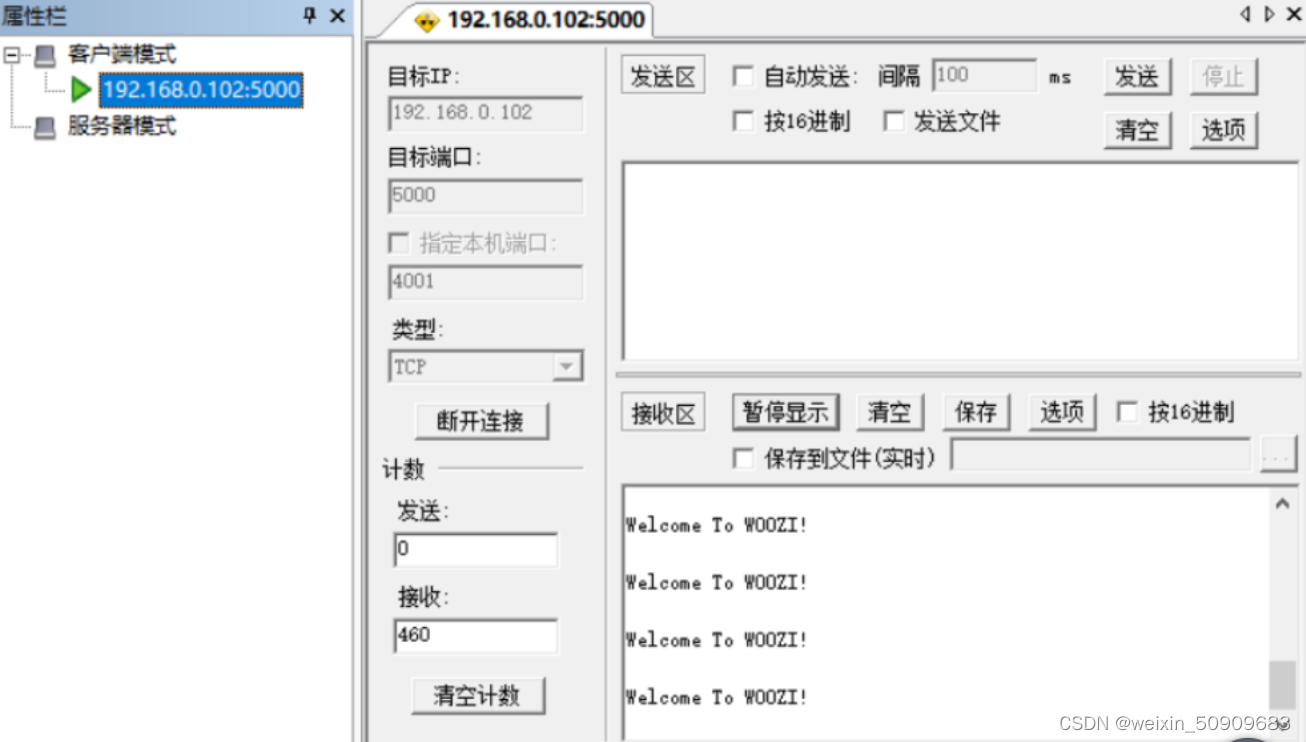
Task: Clear the receive area with 清空
Action: pos(889,412)
